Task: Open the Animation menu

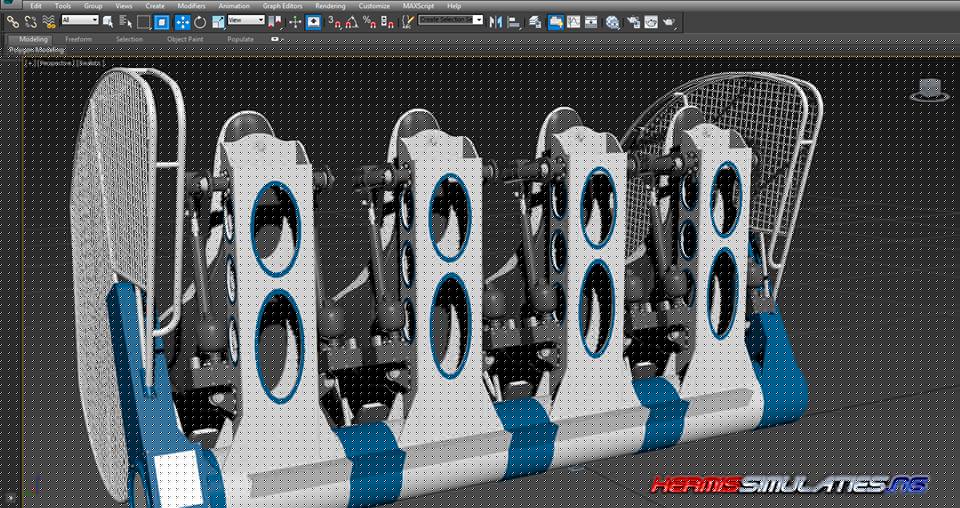Action: point(234,6)
